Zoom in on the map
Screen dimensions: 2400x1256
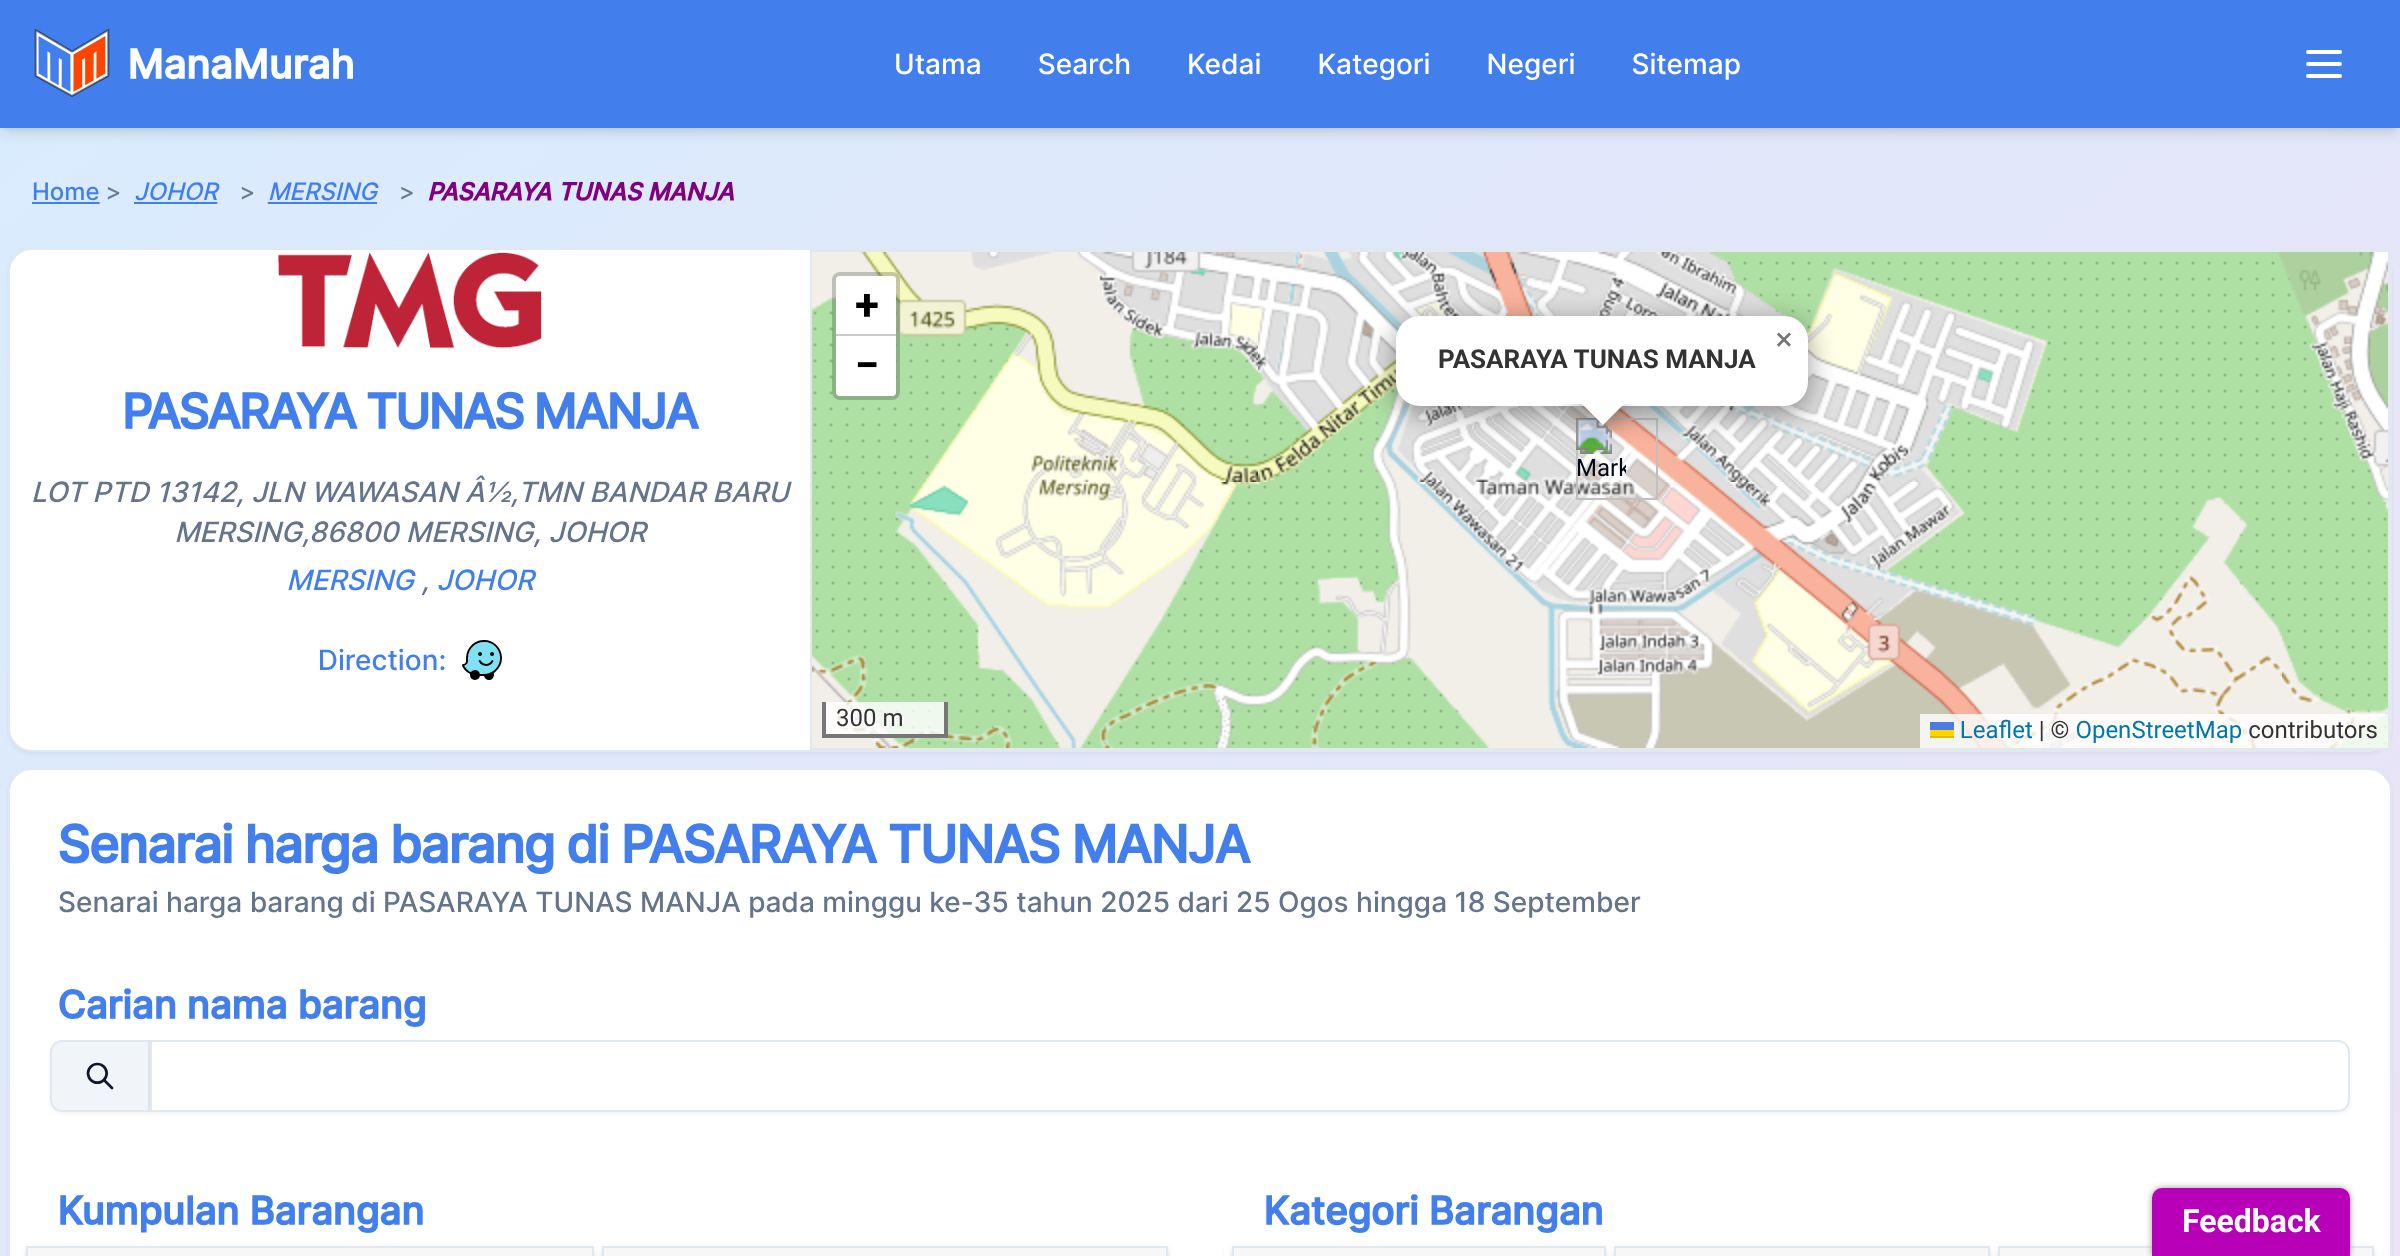pos(866,306)
